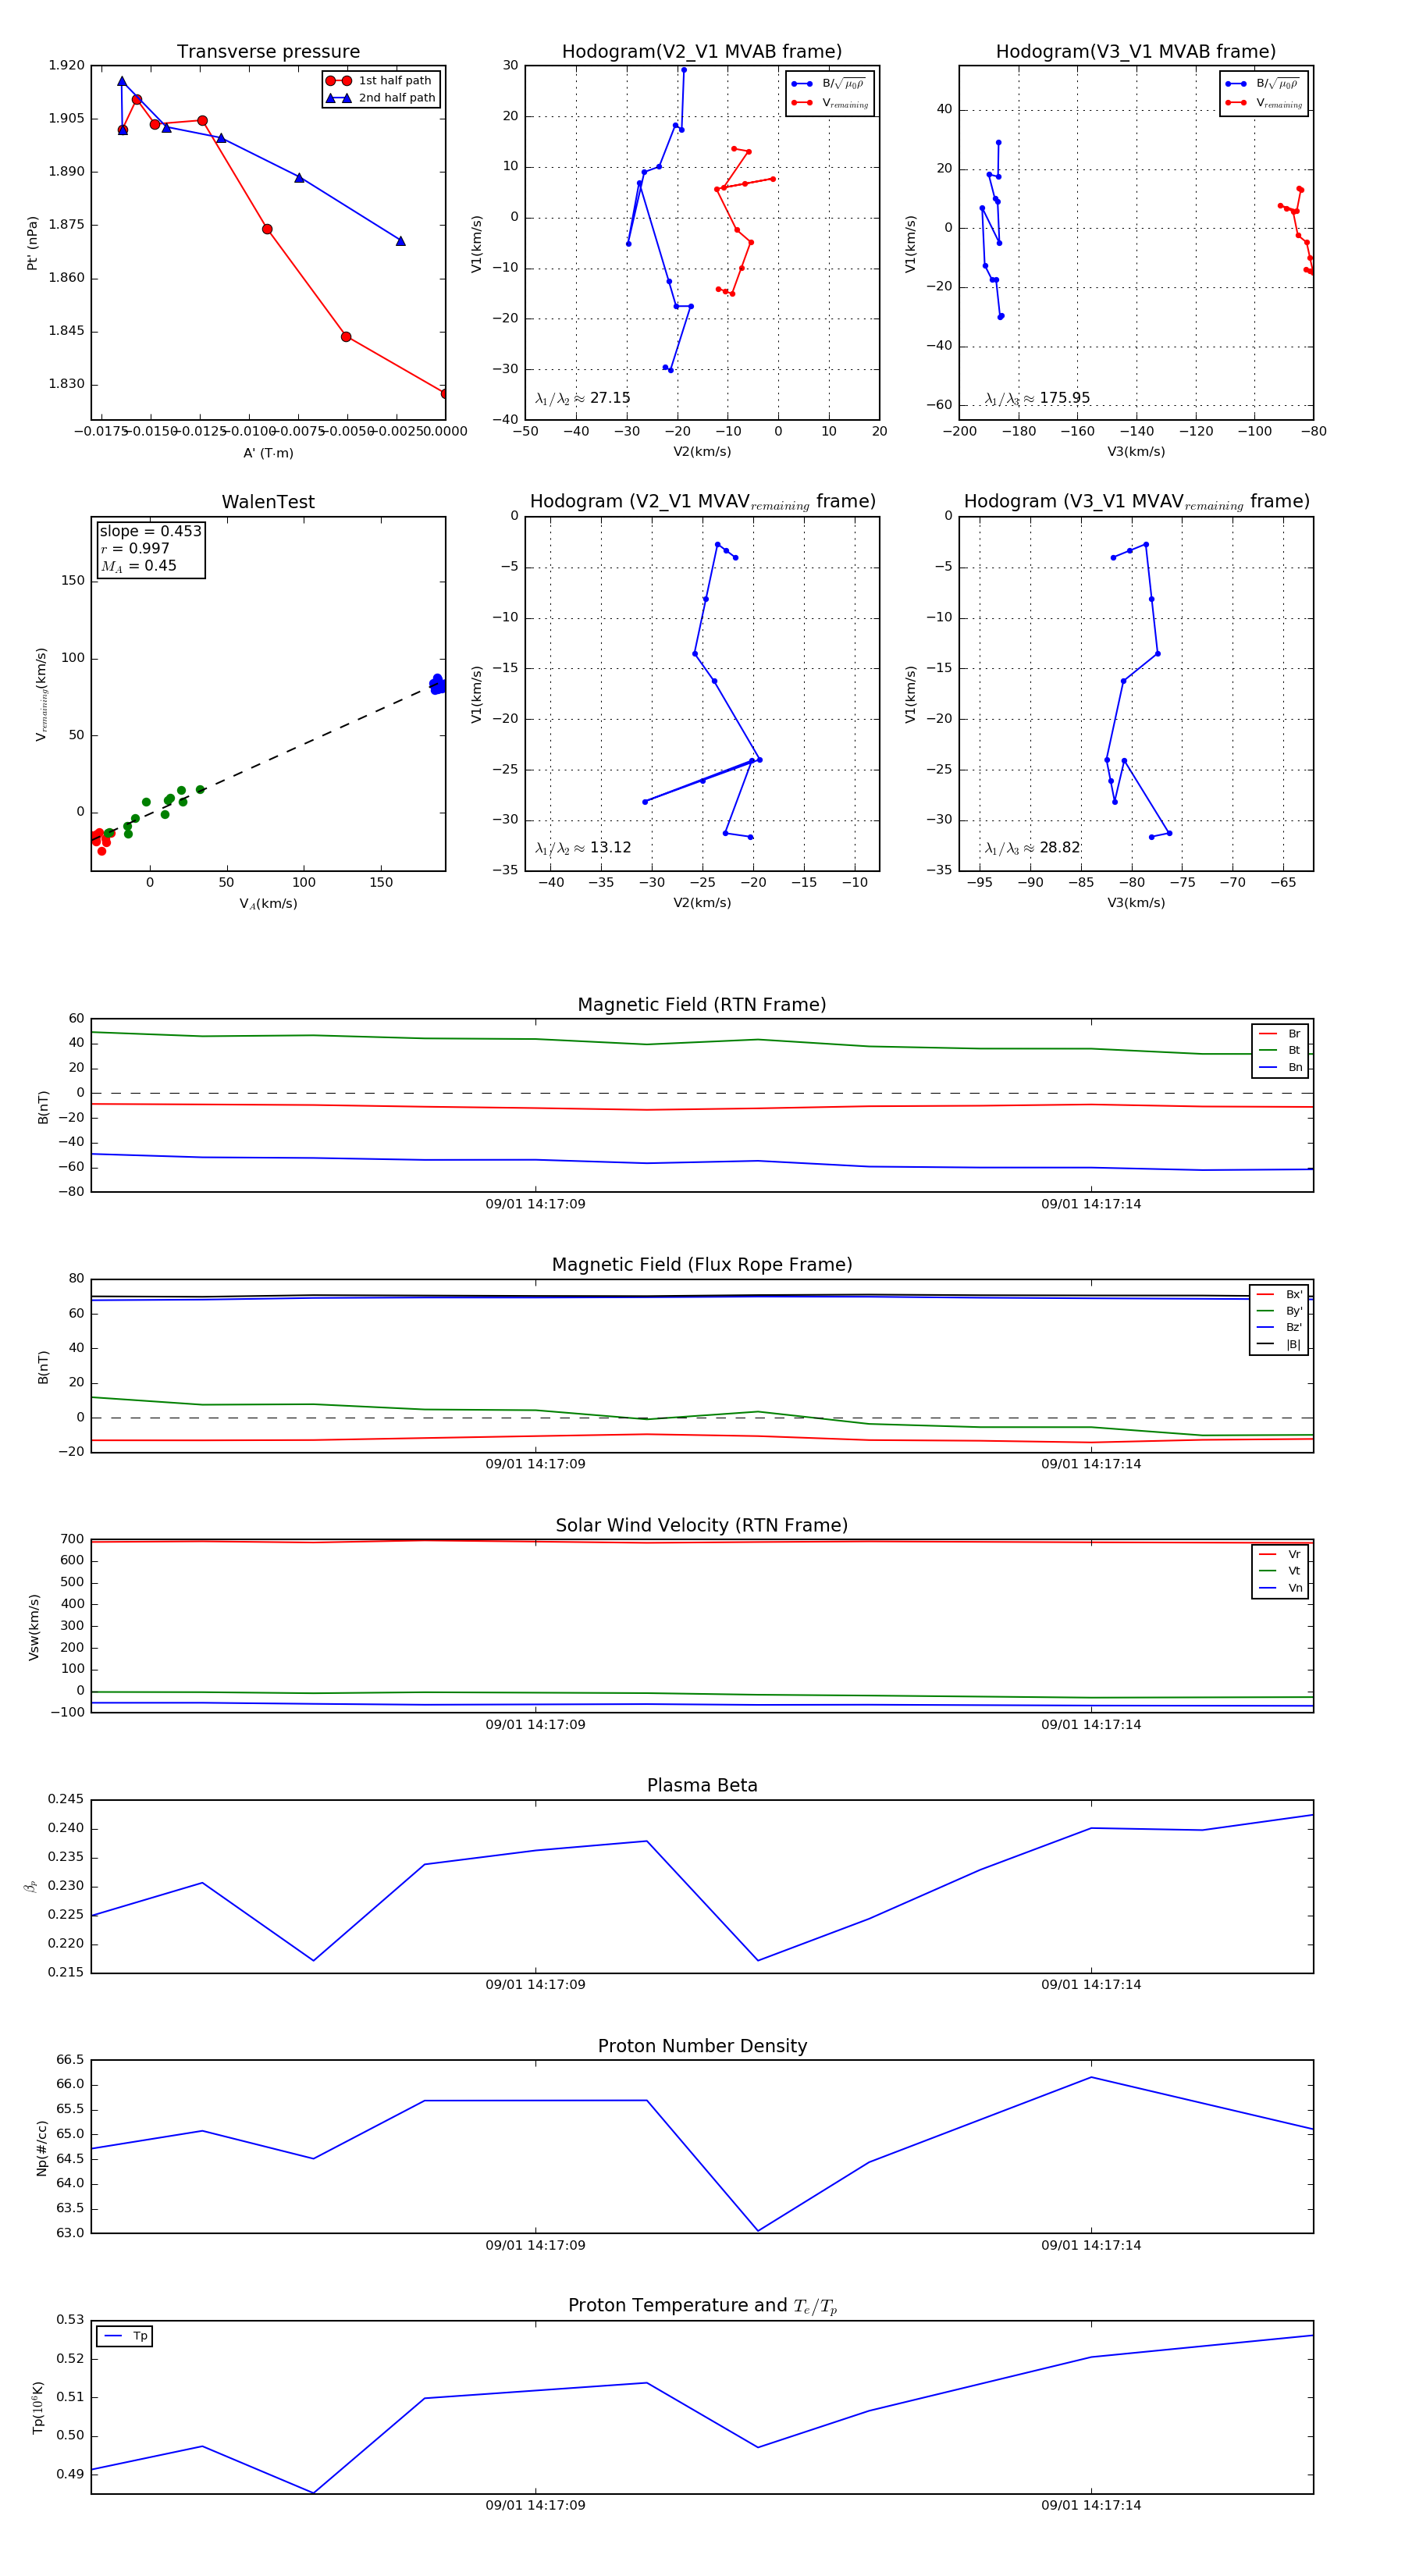Click the "V_A(km/s)" axis label in WalenTest

pos(268,904)
